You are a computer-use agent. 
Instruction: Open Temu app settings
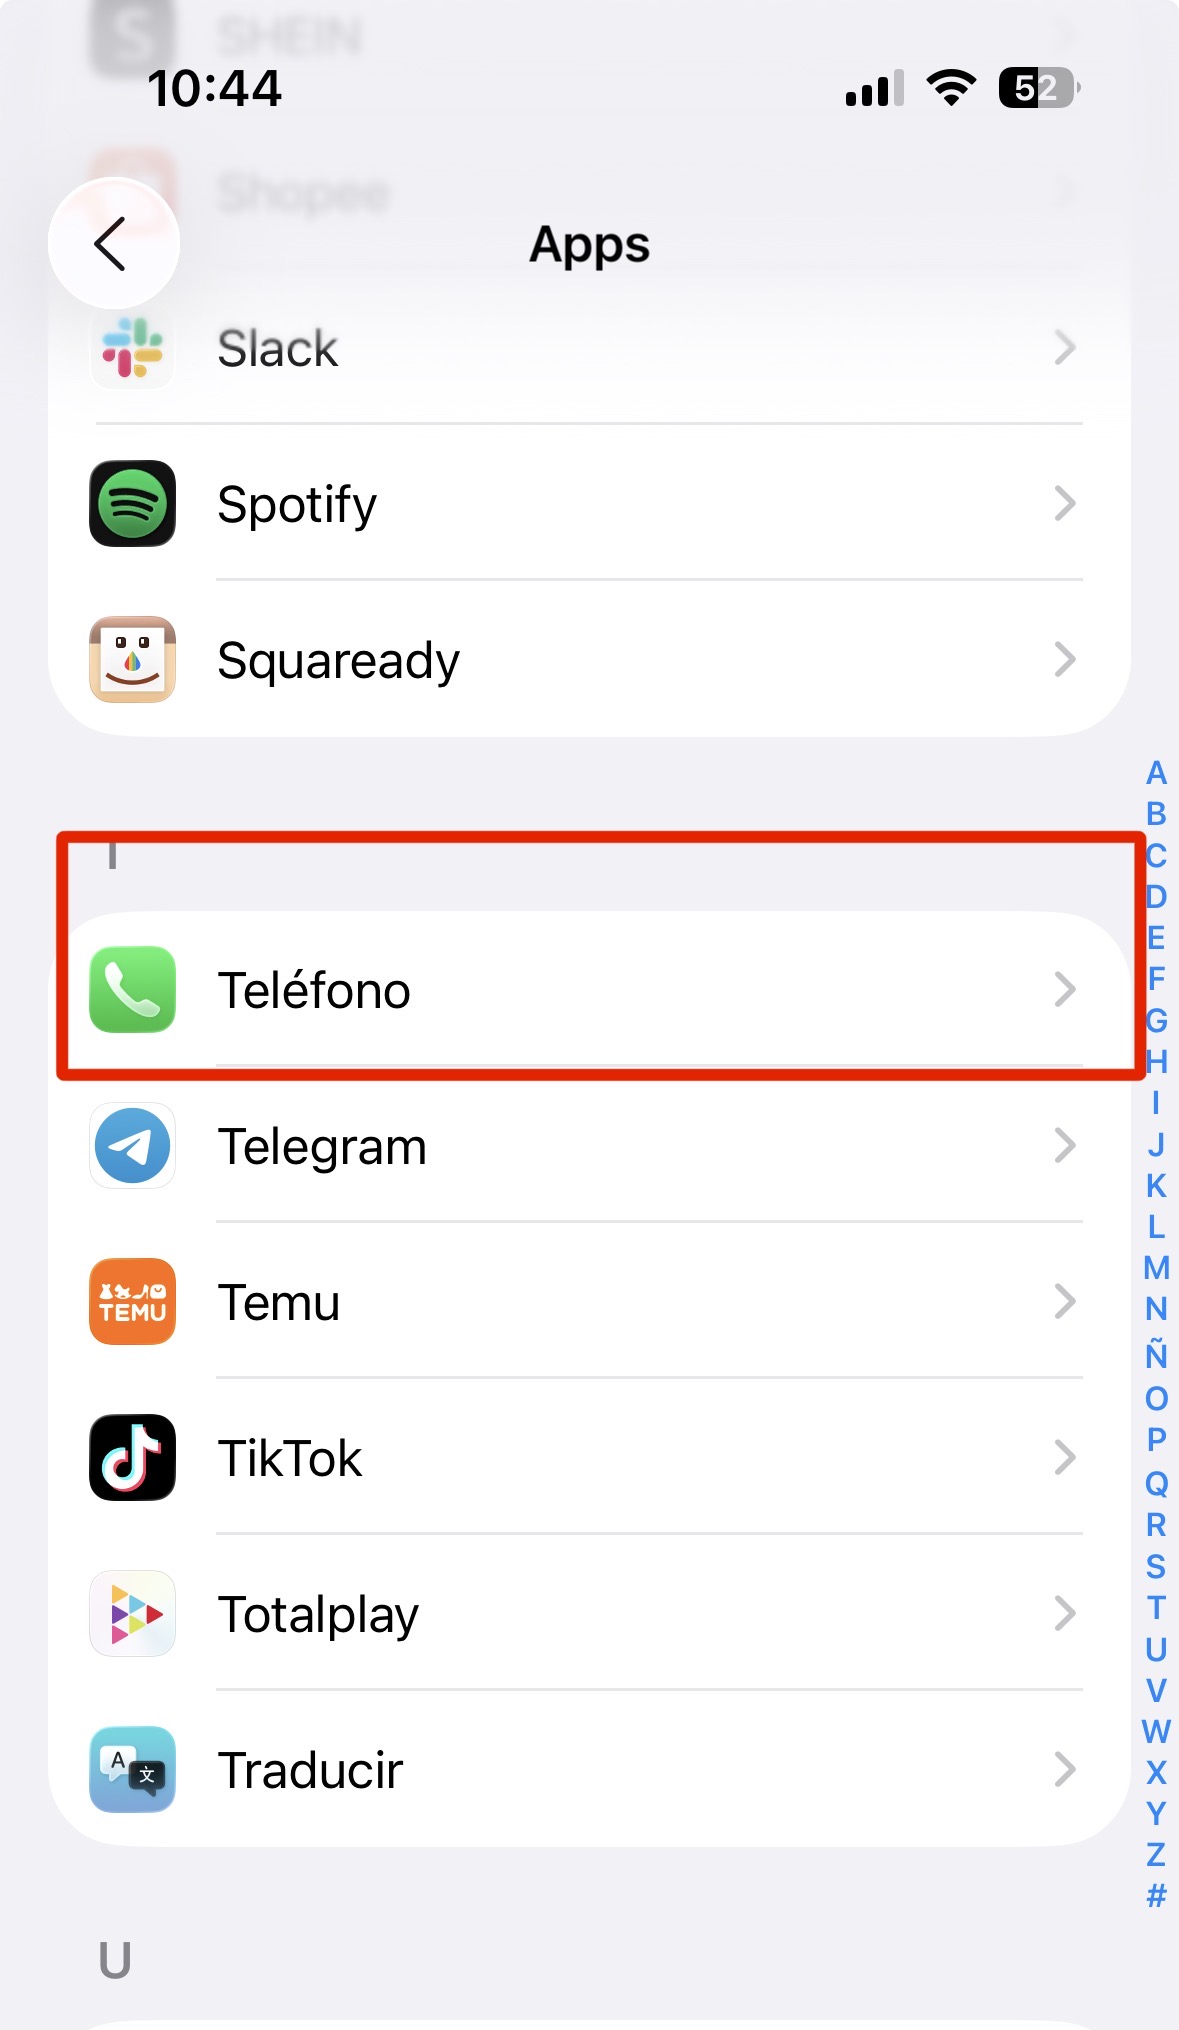pos(589,1301)
